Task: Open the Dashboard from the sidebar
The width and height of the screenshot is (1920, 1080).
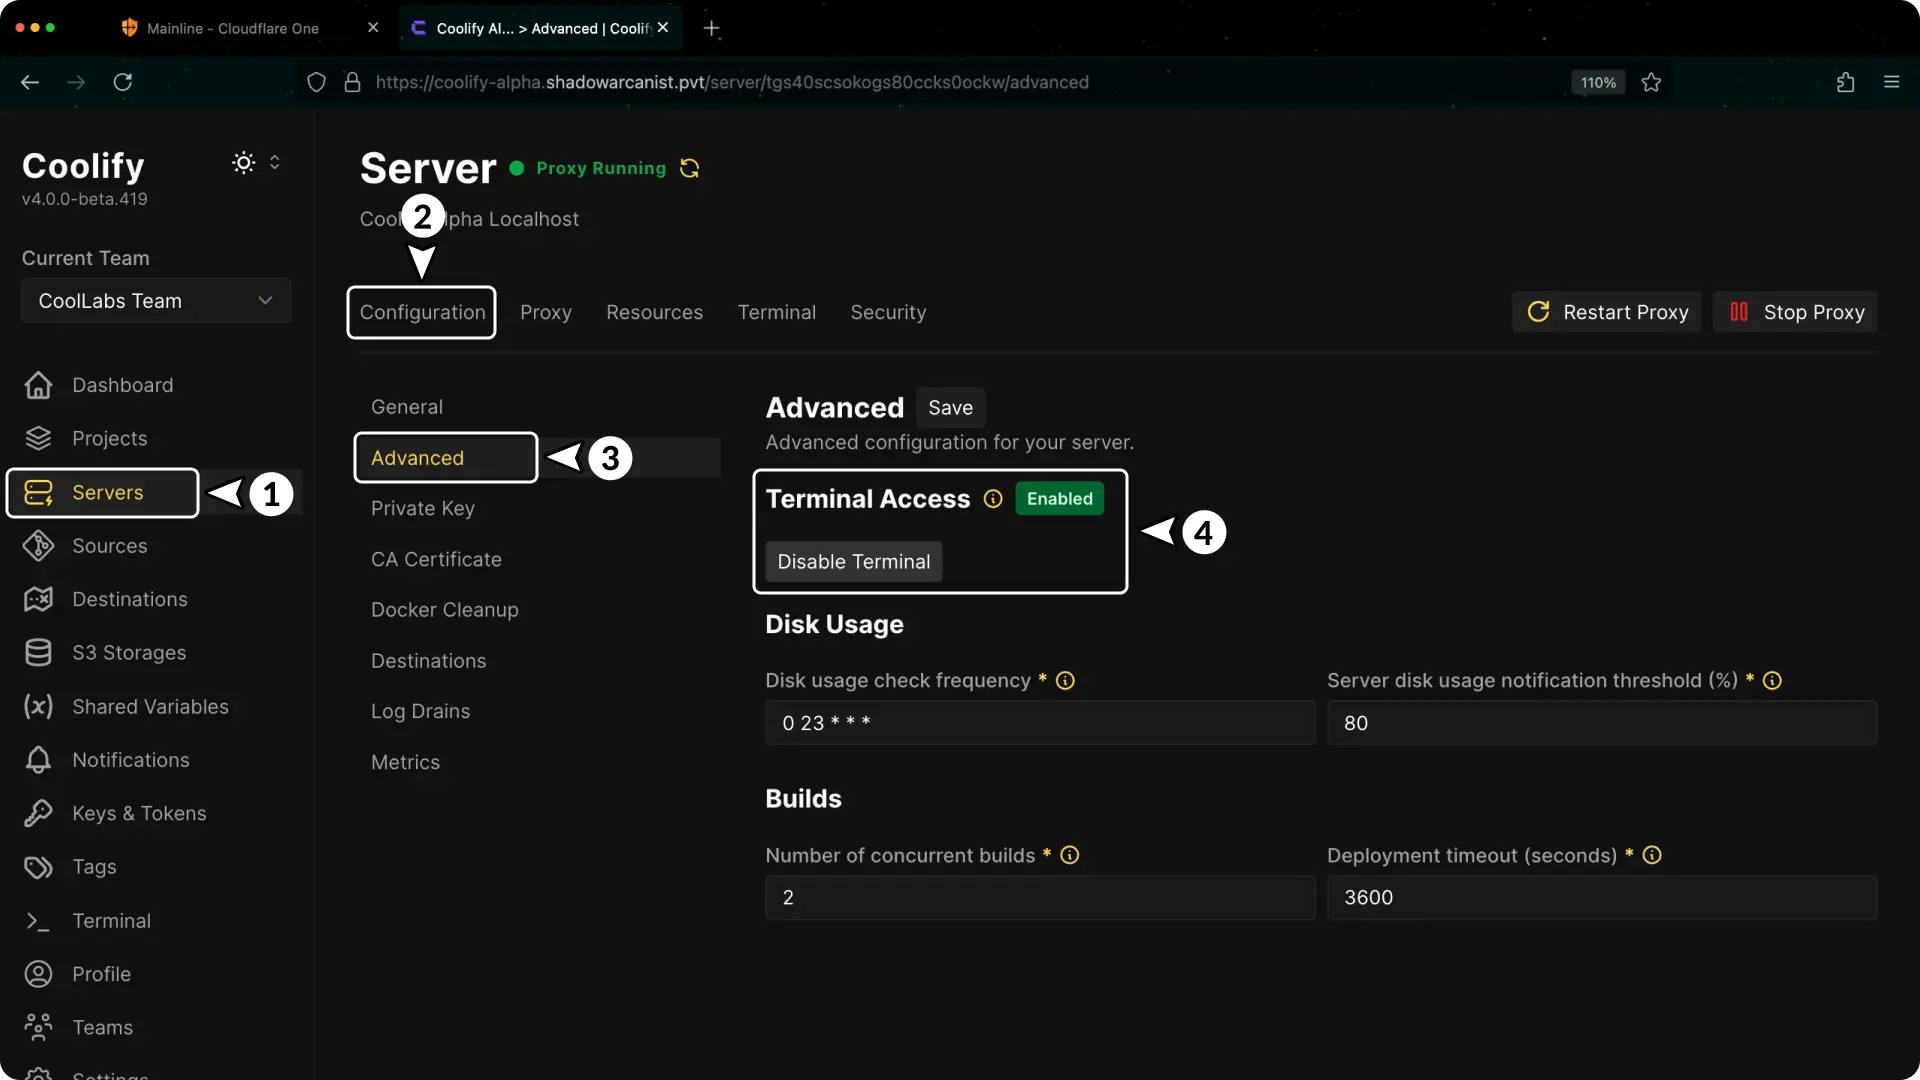Action: (x=122, y=385)
